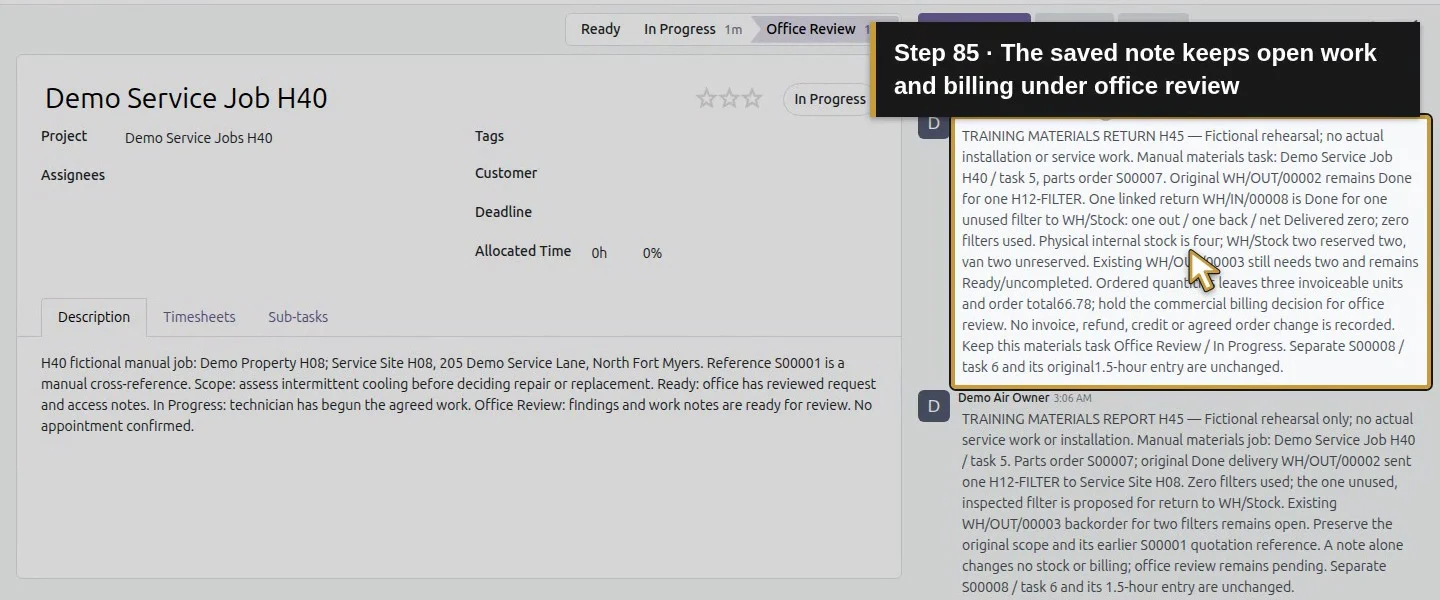The width and height of the screenshot is (1440, 600).
Task: Open the Timesheets tab
Action: (199, 317)
